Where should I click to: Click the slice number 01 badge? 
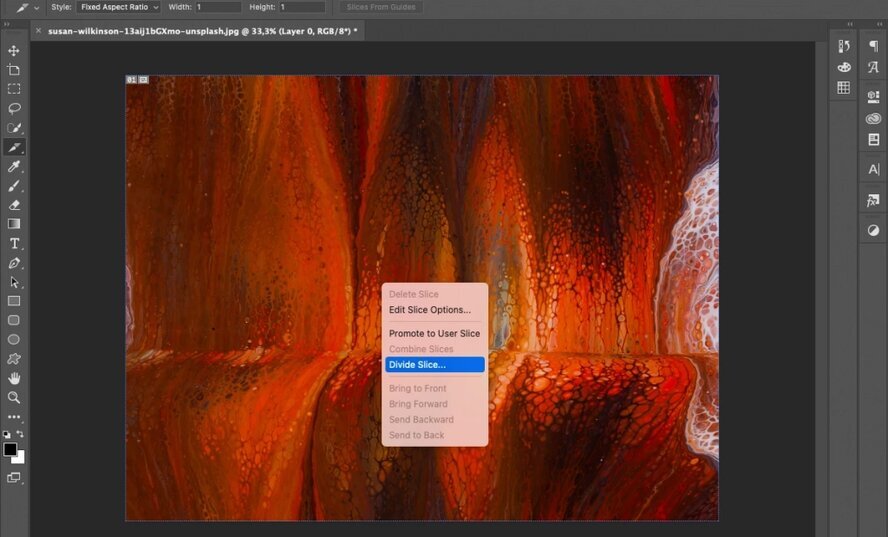tap(131, 80)
